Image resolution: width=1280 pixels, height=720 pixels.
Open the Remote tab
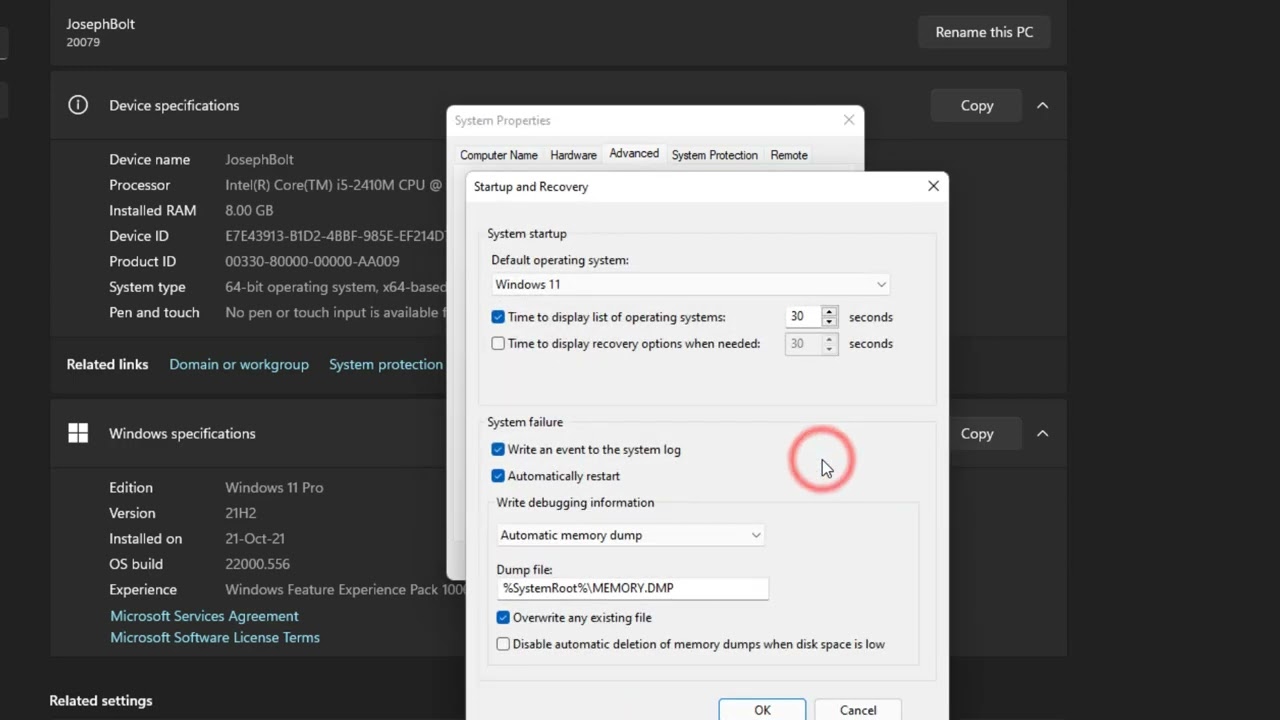(x=789, y=155)
